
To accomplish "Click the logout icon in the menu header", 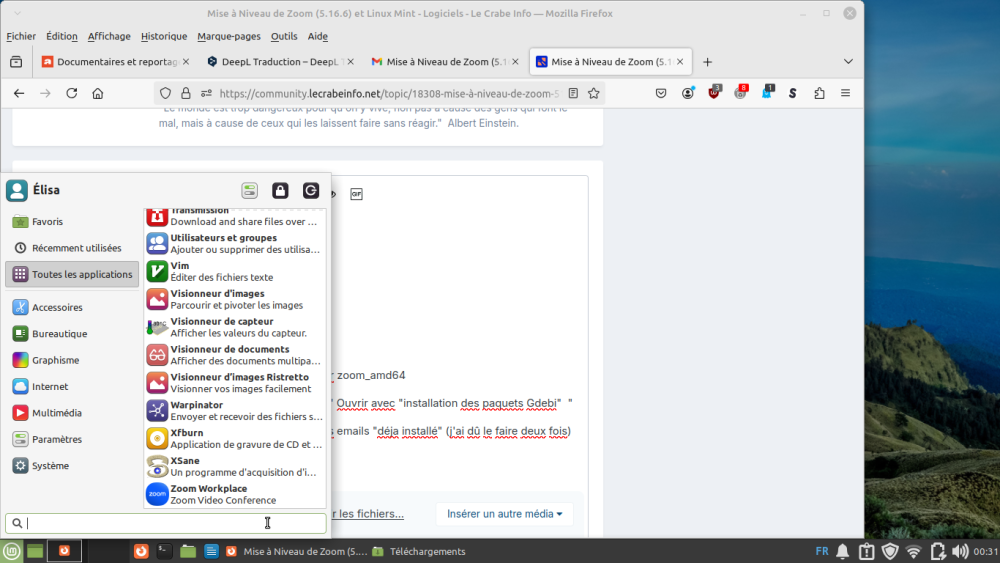I will pos(311,190).
